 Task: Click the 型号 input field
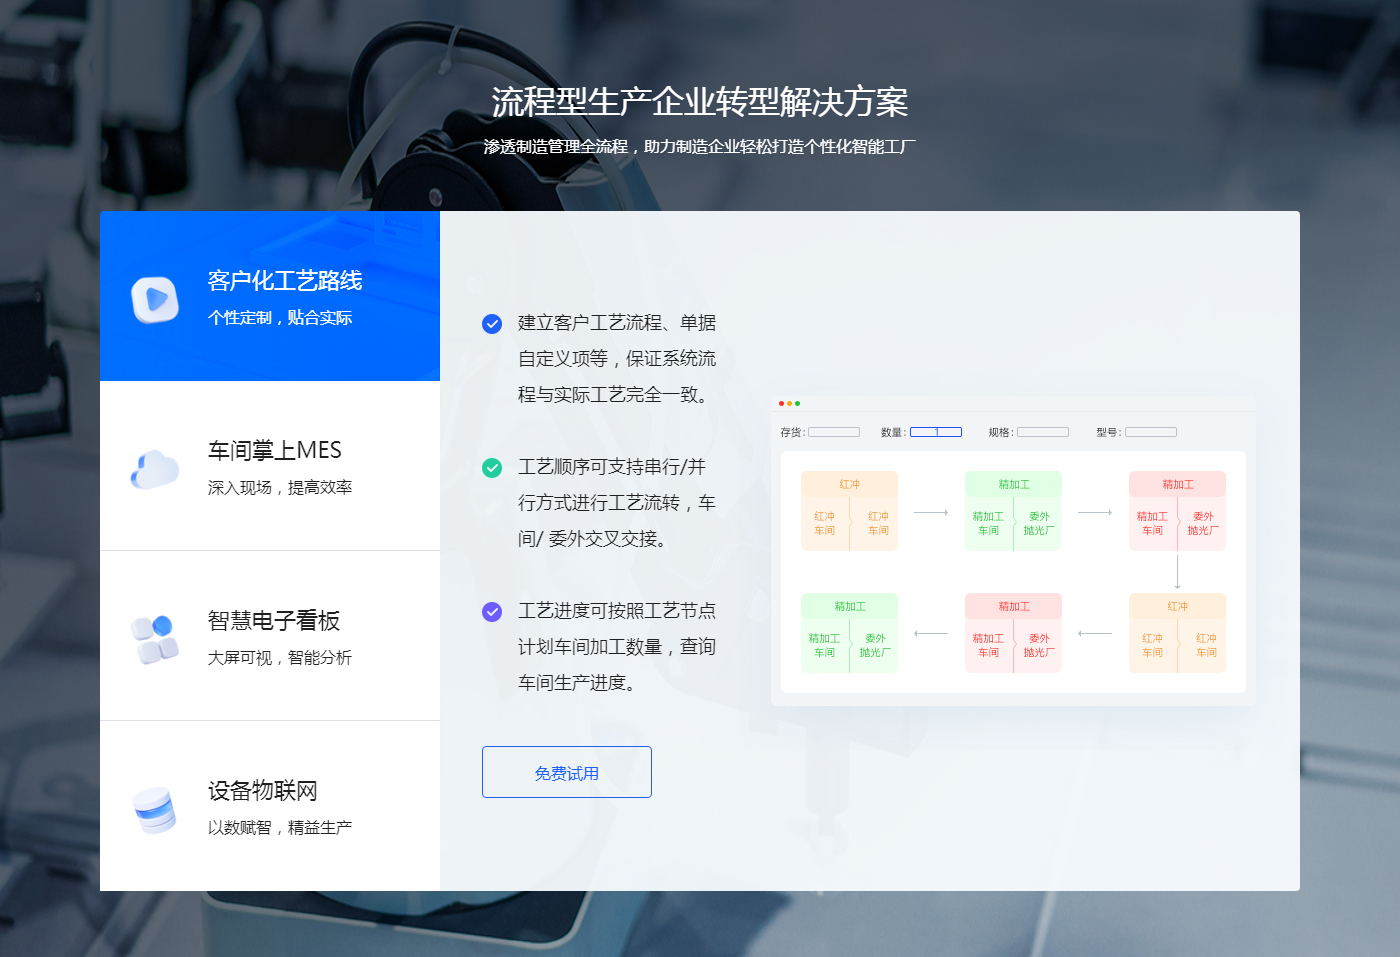(1151, 432)
